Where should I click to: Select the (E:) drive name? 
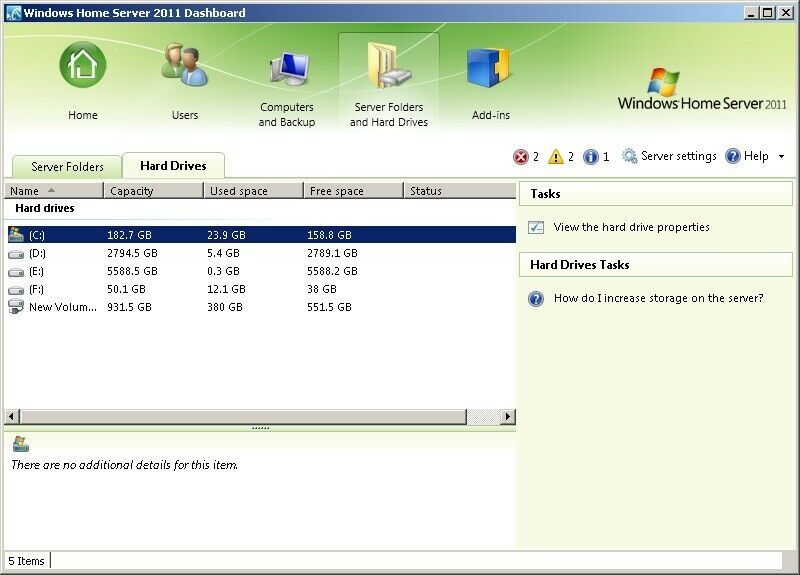(36, 271)
